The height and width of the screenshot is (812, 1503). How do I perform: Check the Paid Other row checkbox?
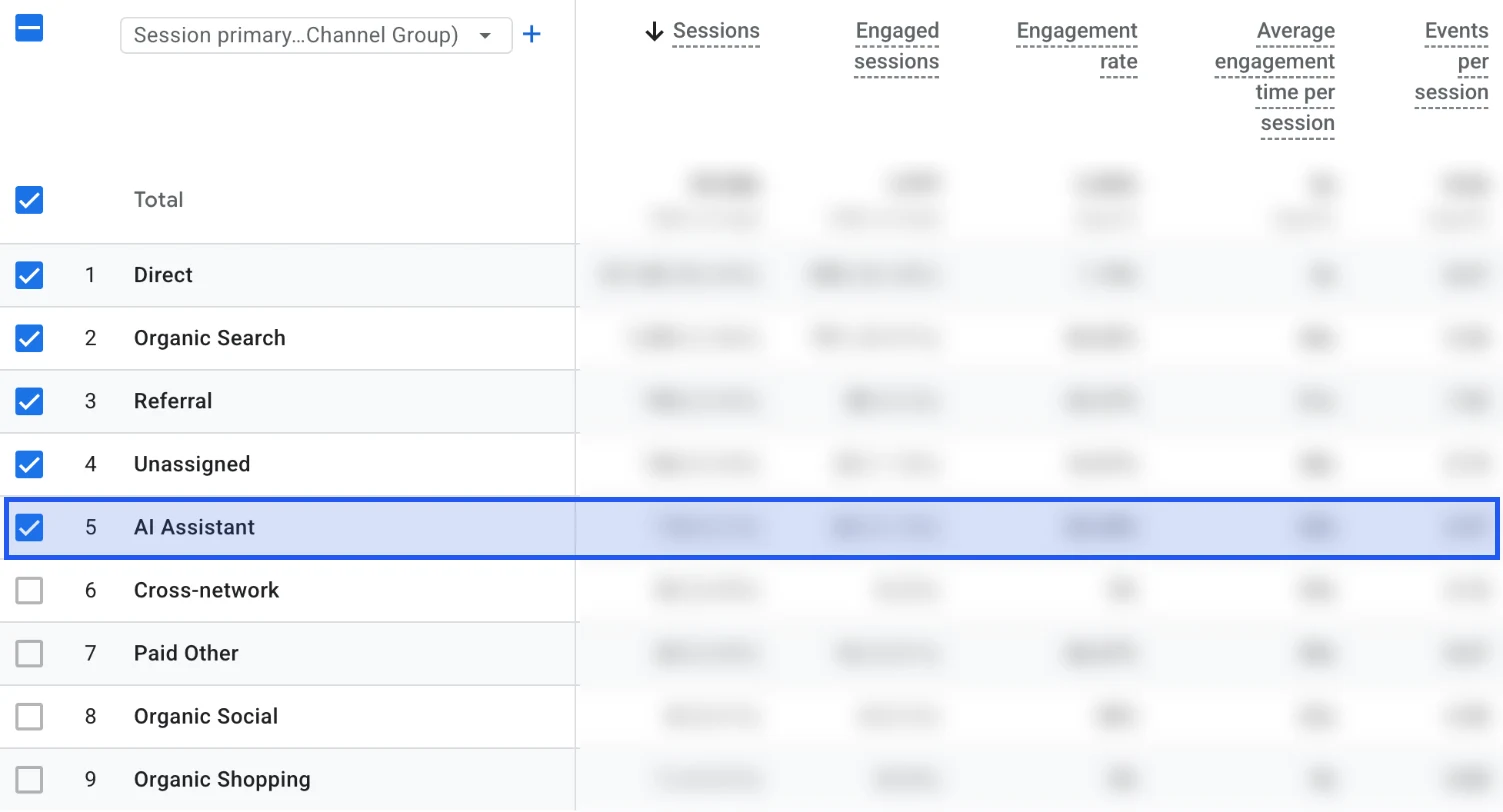click(30, 653)
